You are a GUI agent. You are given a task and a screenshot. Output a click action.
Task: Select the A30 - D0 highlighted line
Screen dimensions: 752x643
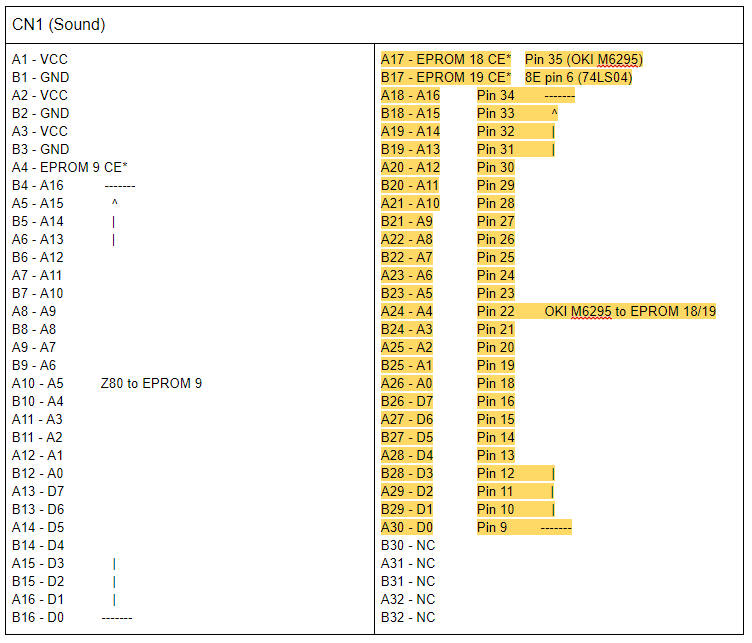(x=407, y=528)
